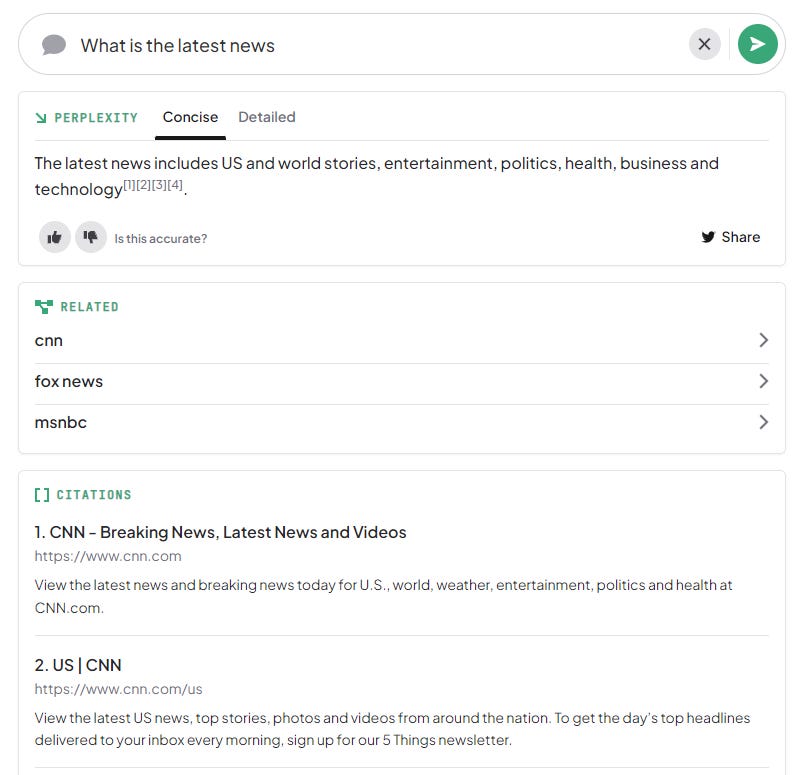This screenshot has height=775, width=795.
Task: Click the CNN.com citation description text
Action: click(x=383, y=597)
